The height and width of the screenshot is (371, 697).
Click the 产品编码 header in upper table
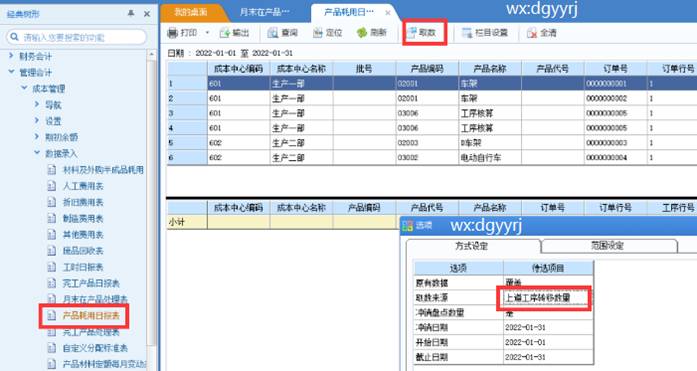427,69
